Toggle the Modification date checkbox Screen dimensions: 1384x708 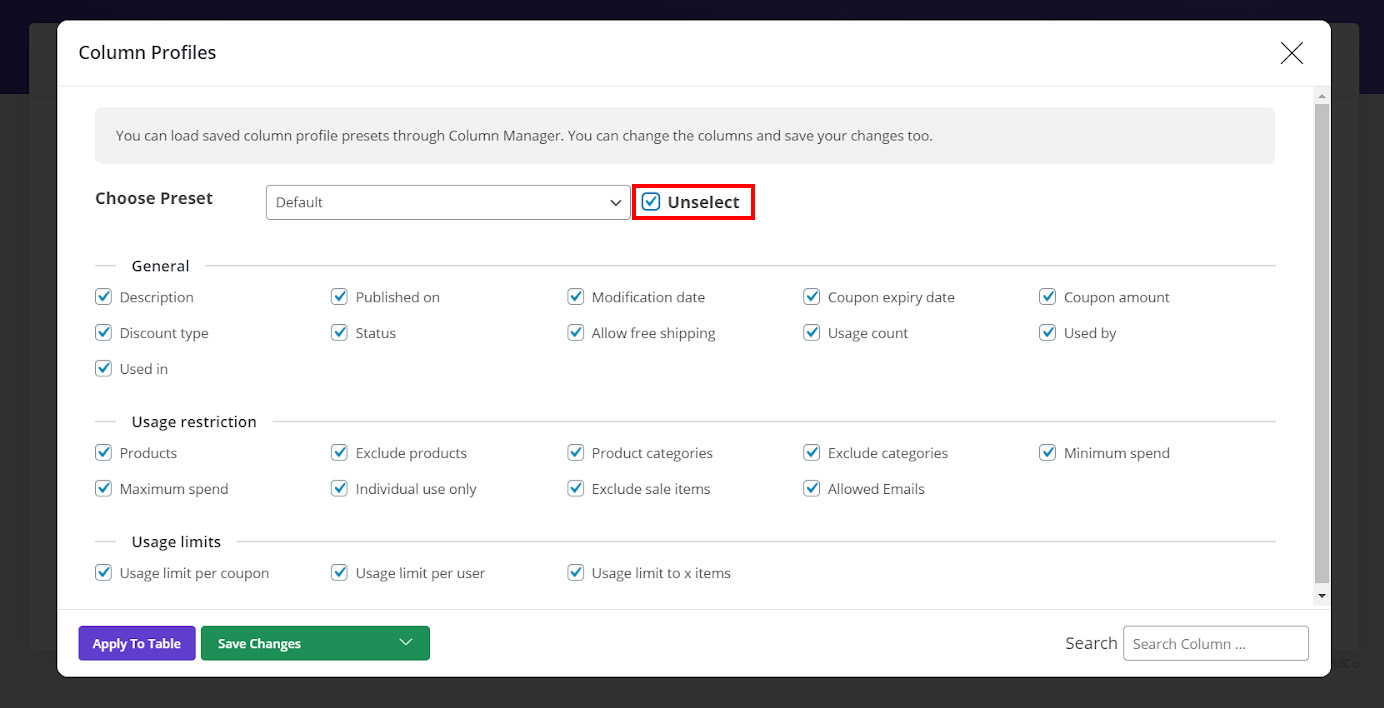[x=575, y=297]
